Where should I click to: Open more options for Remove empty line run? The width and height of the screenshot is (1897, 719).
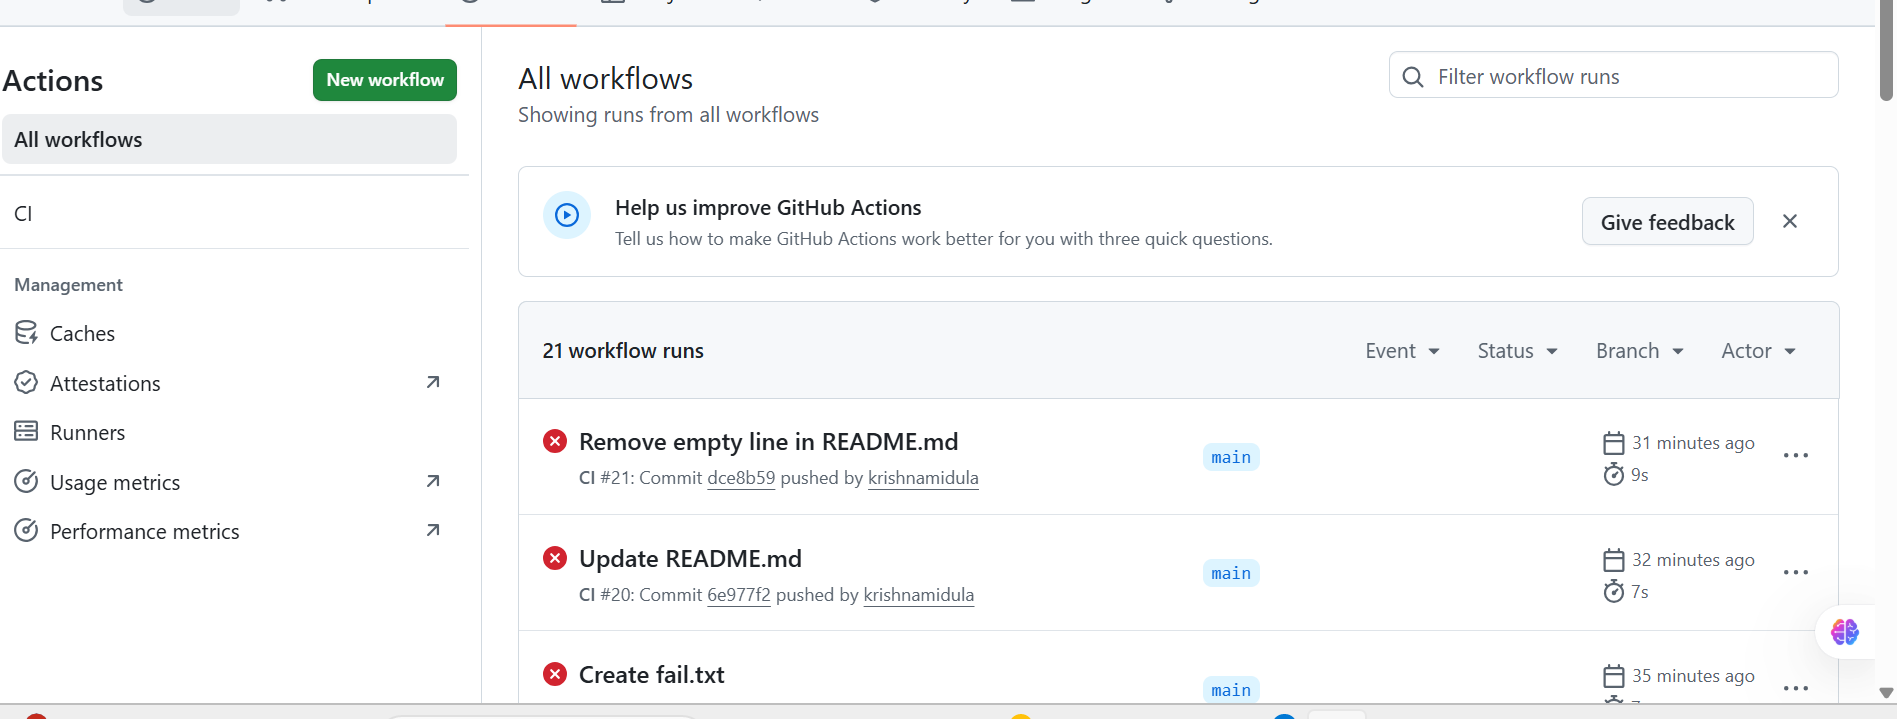[x=1796, y=456]
